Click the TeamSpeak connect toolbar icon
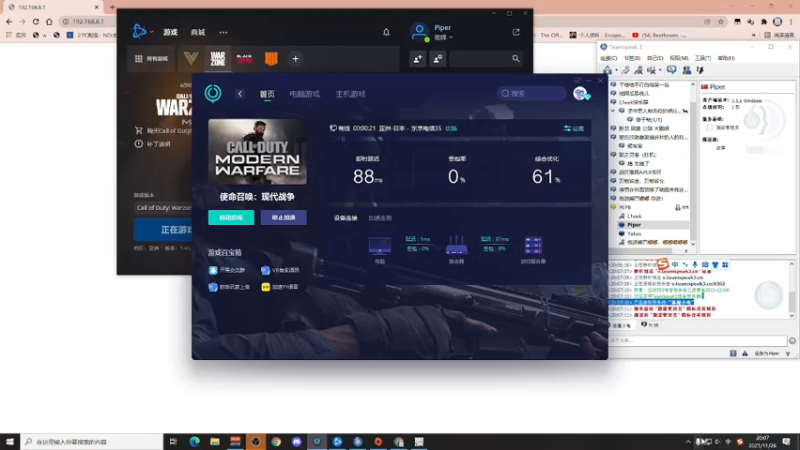Viewport: 800px width, 450px height. tap(608, 70)
